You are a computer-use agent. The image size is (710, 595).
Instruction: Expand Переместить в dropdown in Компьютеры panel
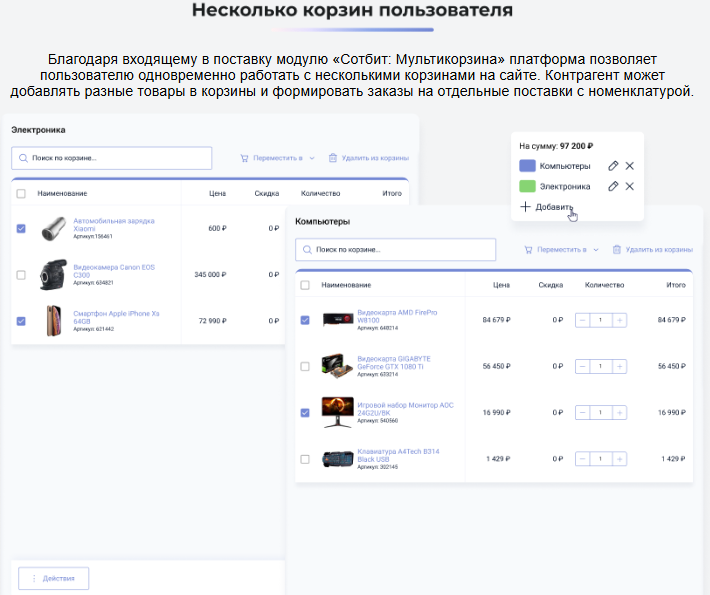[x=596, y=249]
